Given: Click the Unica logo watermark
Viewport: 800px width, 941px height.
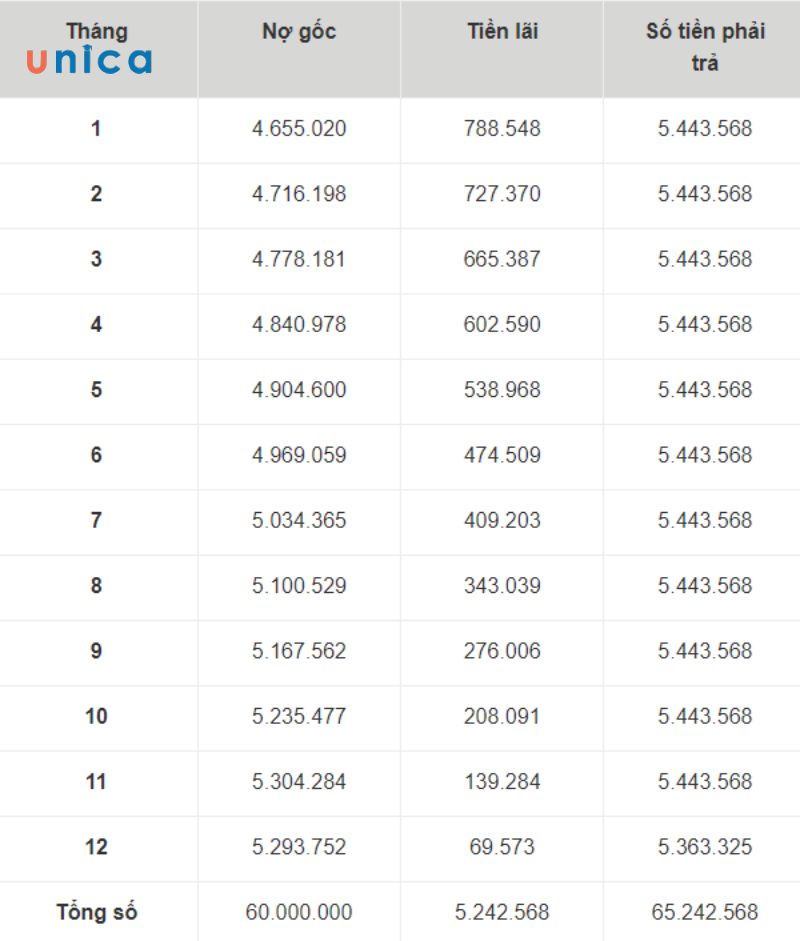Looking at the screenshot, I should pyautogui.click(x=89, y=62).
